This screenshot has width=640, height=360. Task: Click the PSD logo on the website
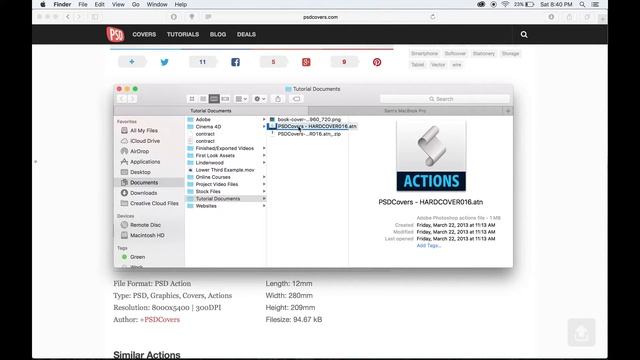(115, 34)
